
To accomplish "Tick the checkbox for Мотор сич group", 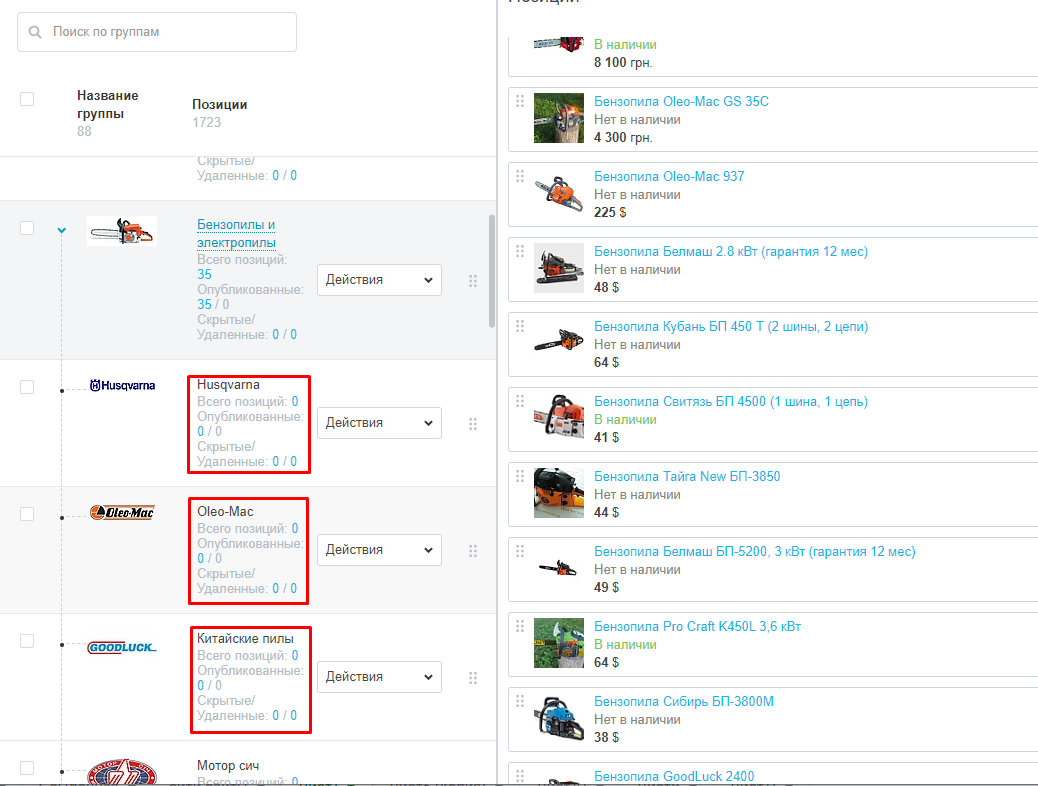I will 27,767.
